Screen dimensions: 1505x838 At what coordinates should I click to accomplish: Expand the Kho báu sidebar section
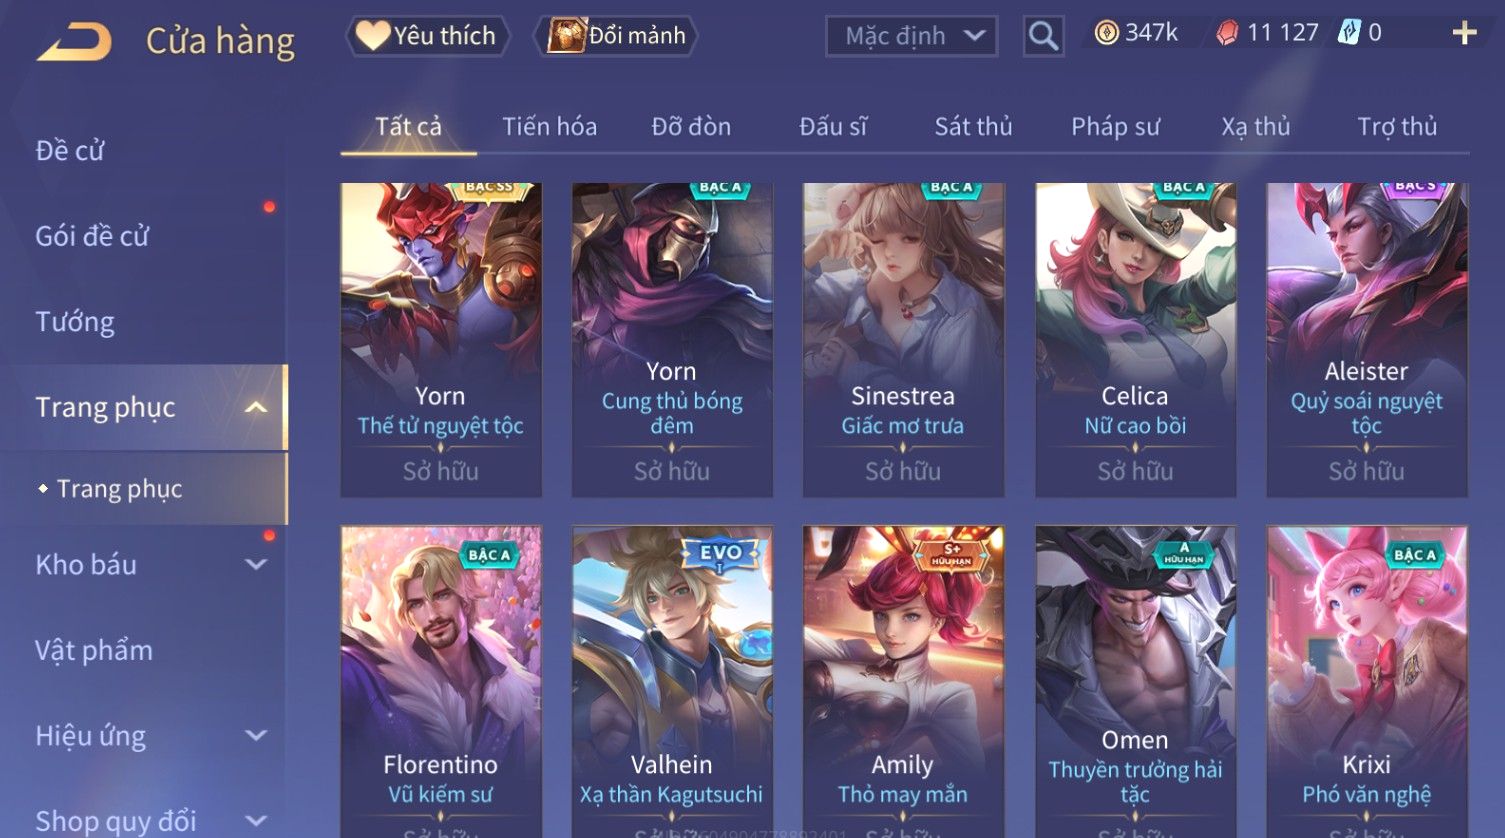pyautogui.click(x=256, y=564)
